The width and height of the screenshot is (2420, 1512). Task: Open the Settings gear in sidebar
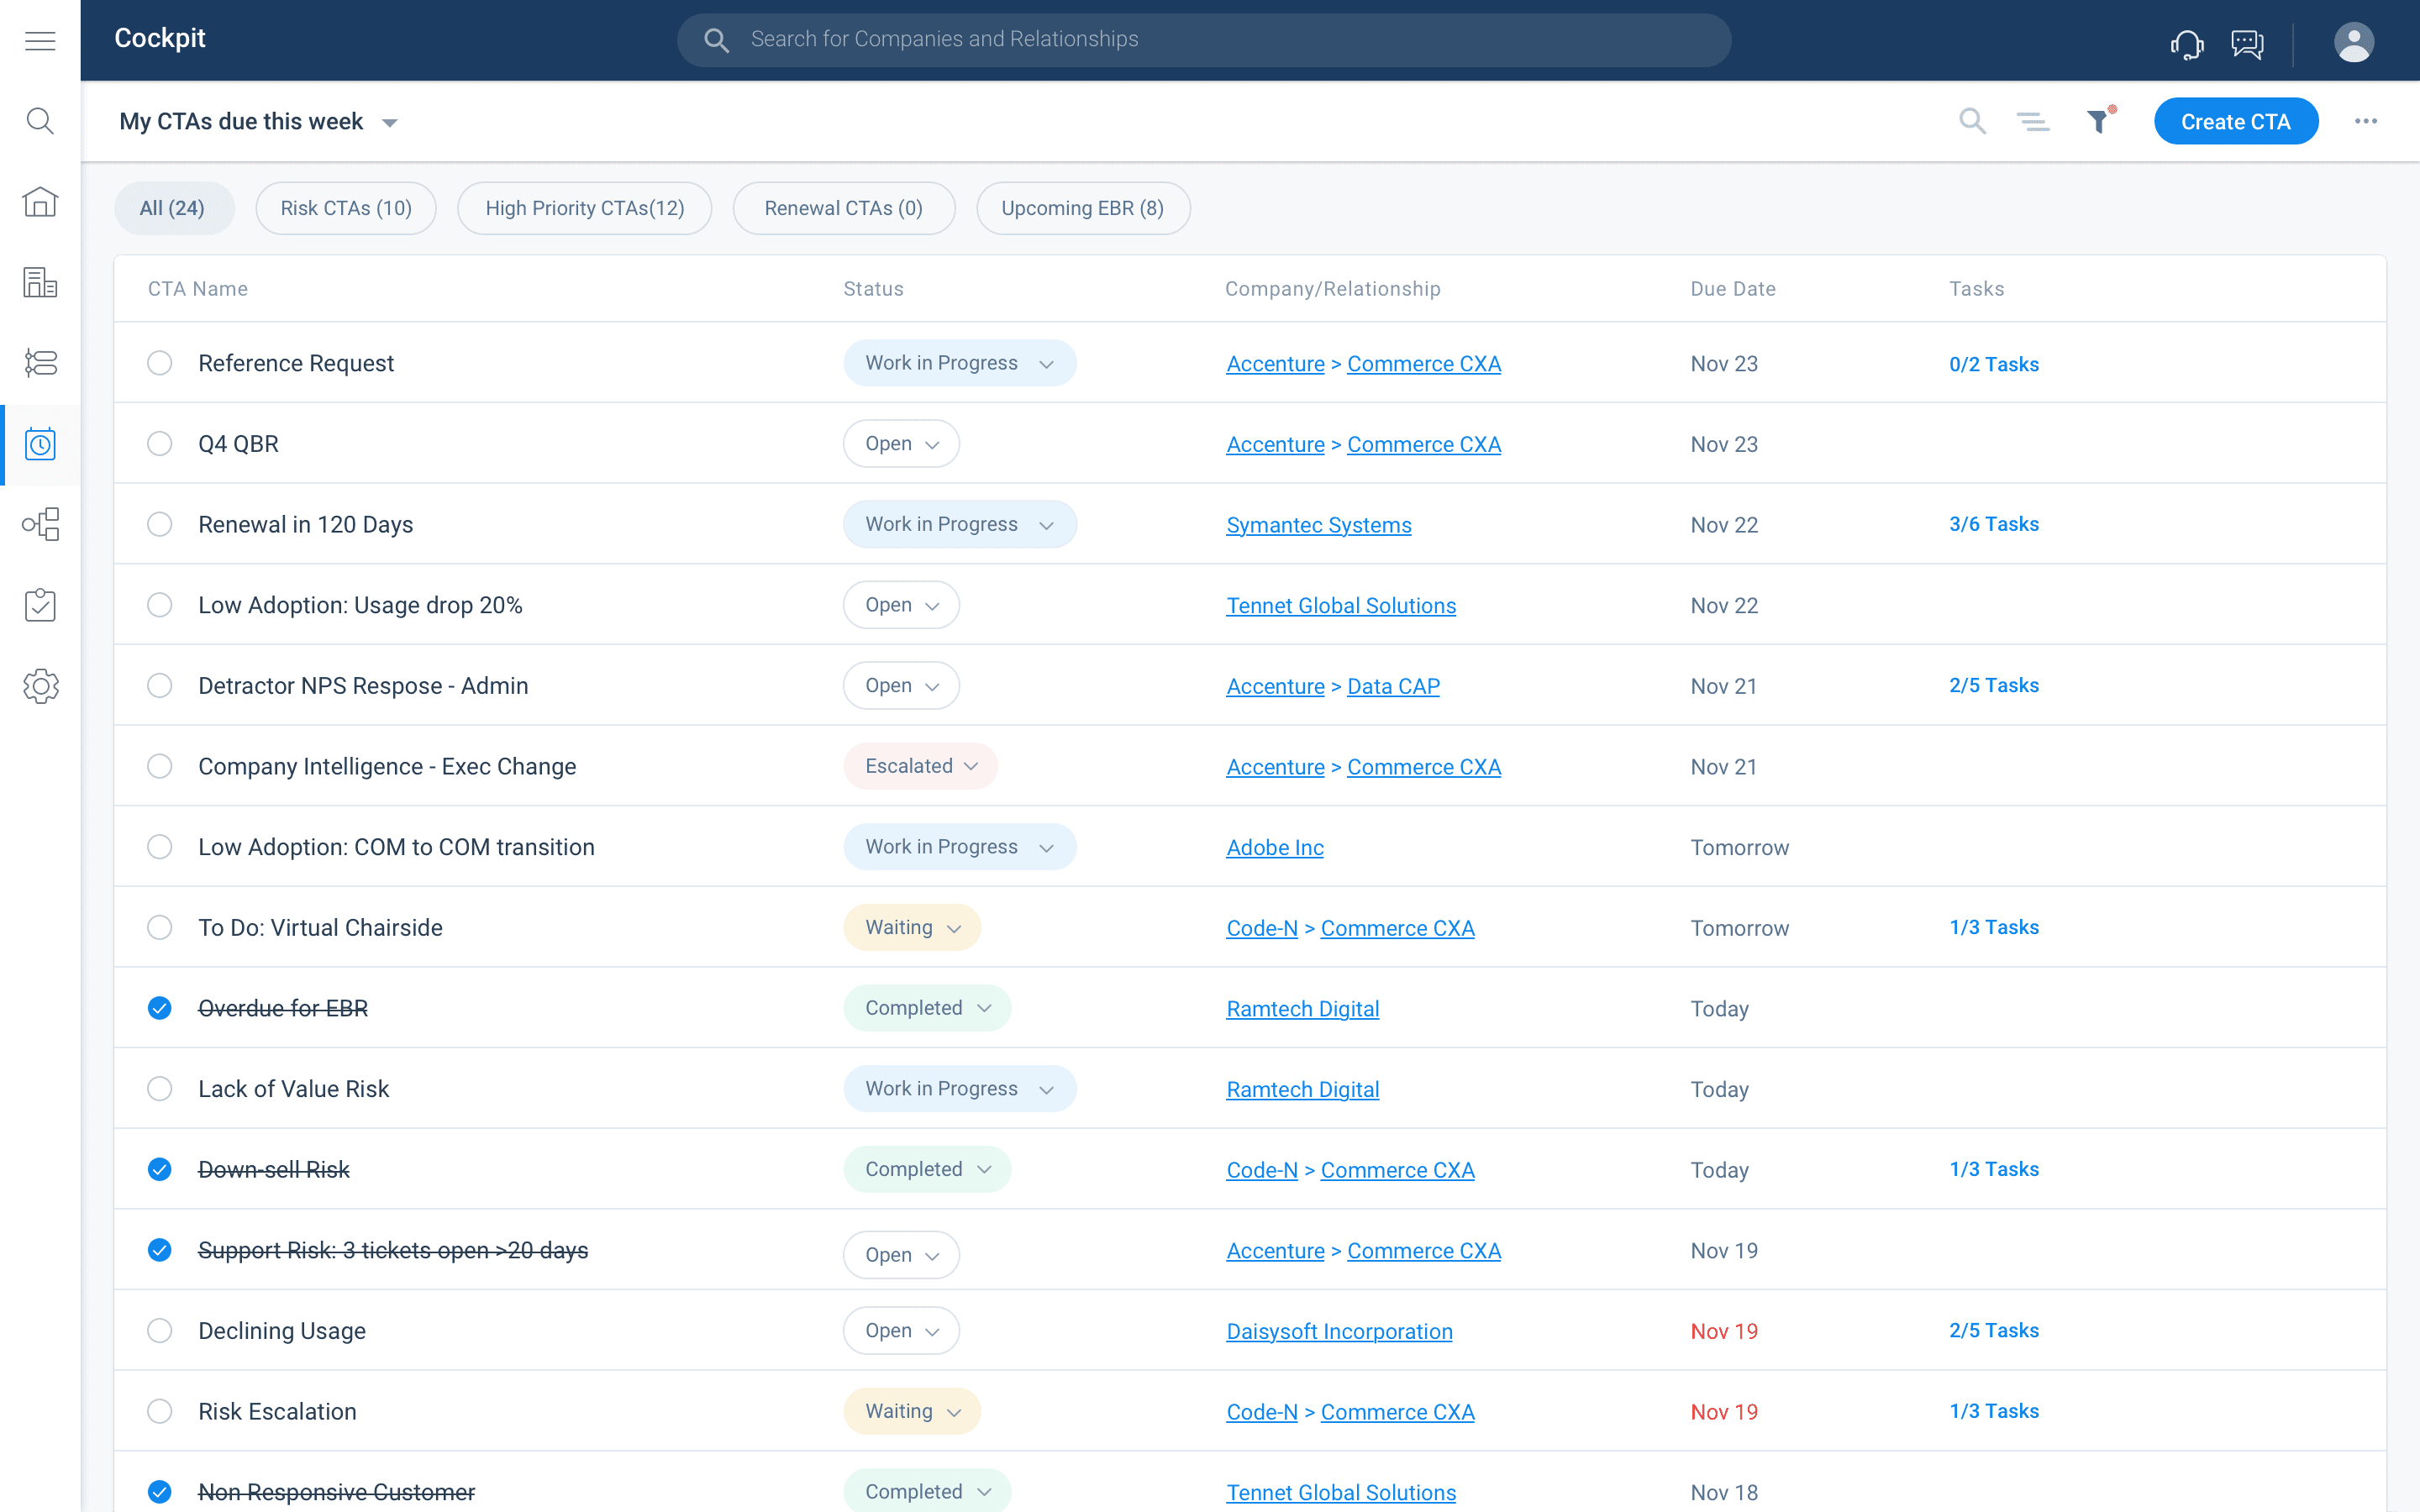click(x=40, y=686)
